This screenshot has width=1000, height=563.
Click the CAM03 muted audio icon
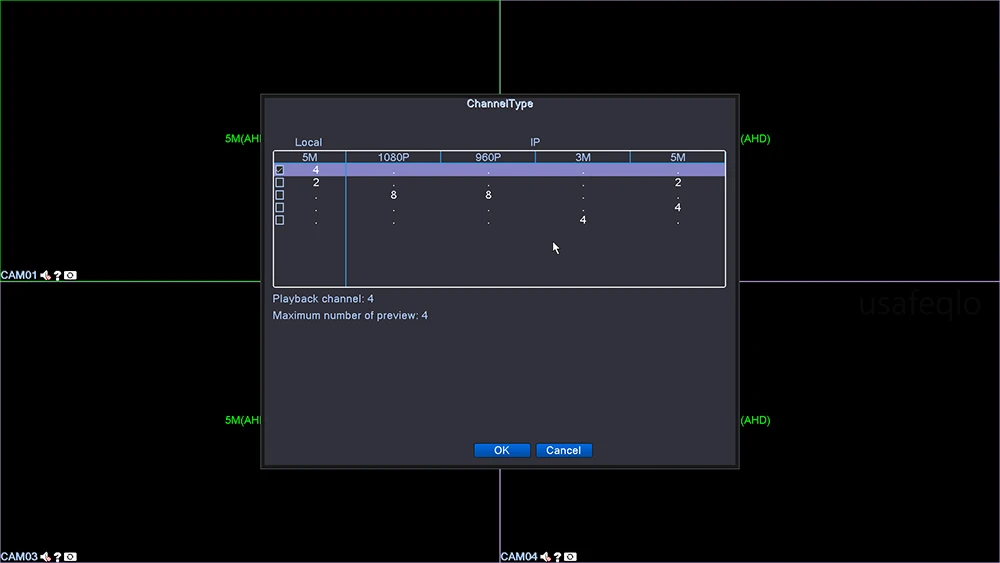tap(45, 557)
